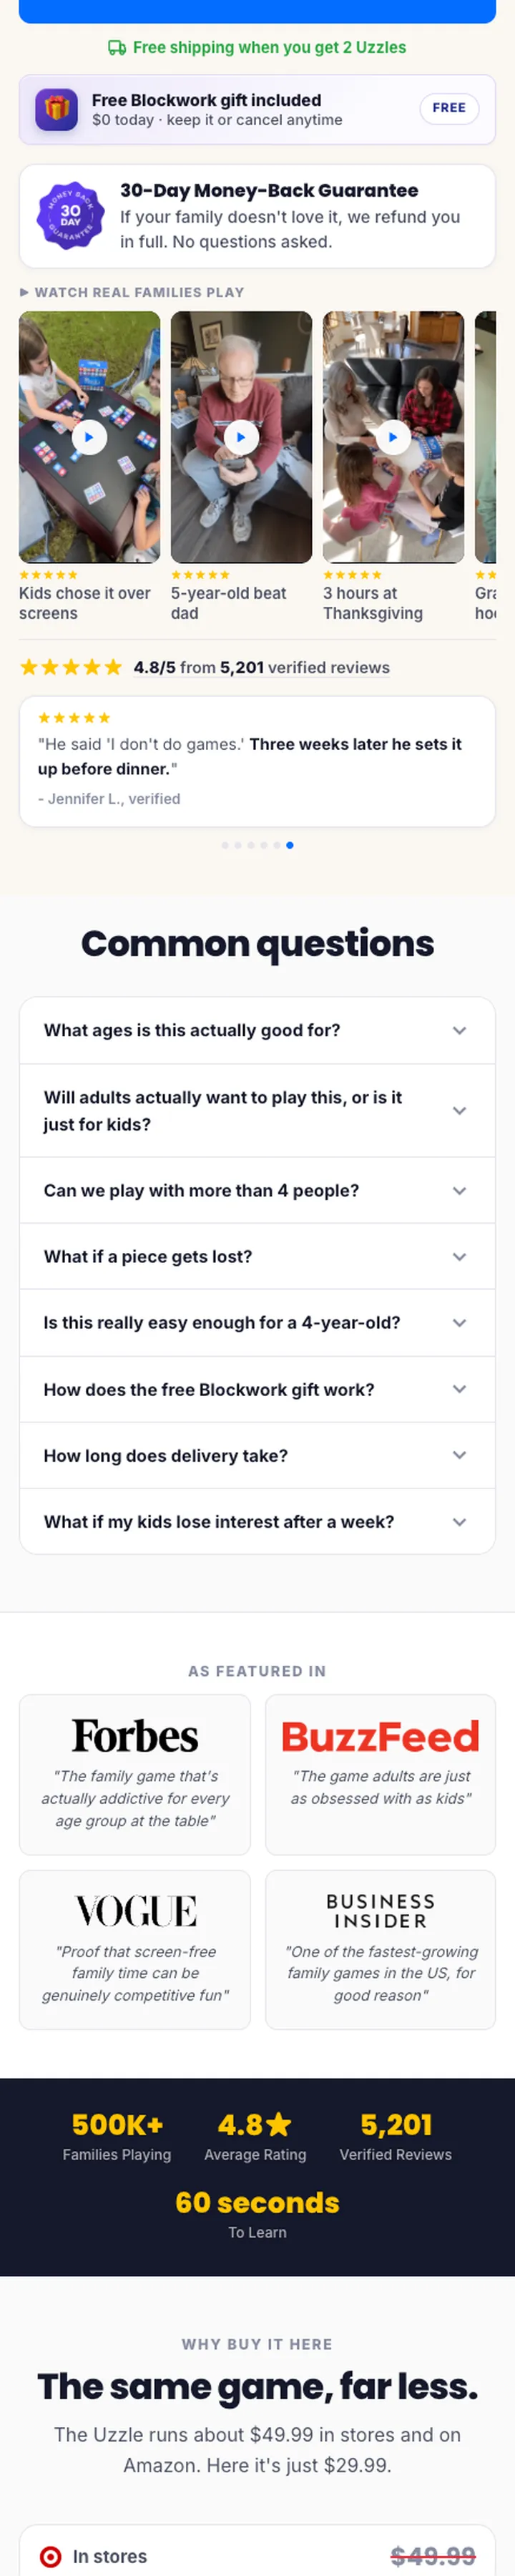This screenshot has height=2576, width=515.
Task: Click the Target logo next to 'In stores'
Action: pos(50,2557)
